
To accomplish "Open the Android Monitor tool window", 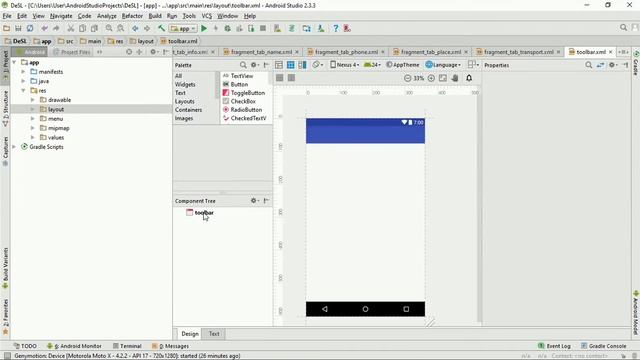I will point(74,346).
